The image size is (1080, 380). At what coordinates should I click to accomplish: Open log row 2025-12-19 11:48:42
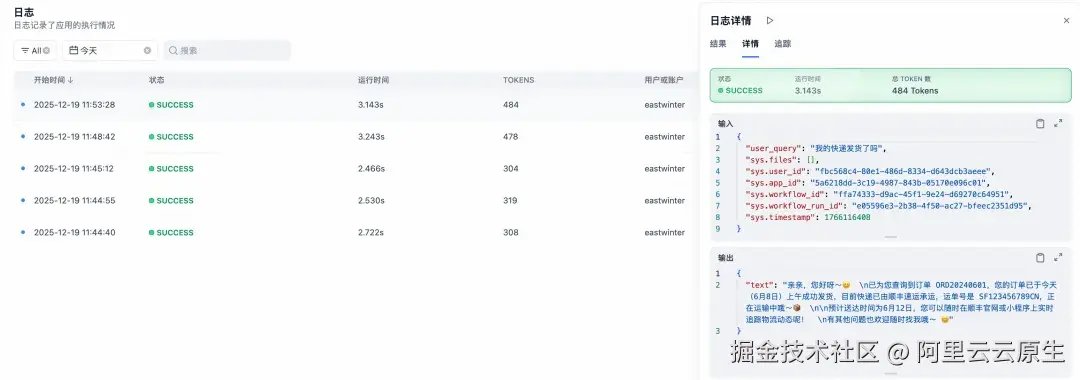pyautogui.click(x=355, y=136)
